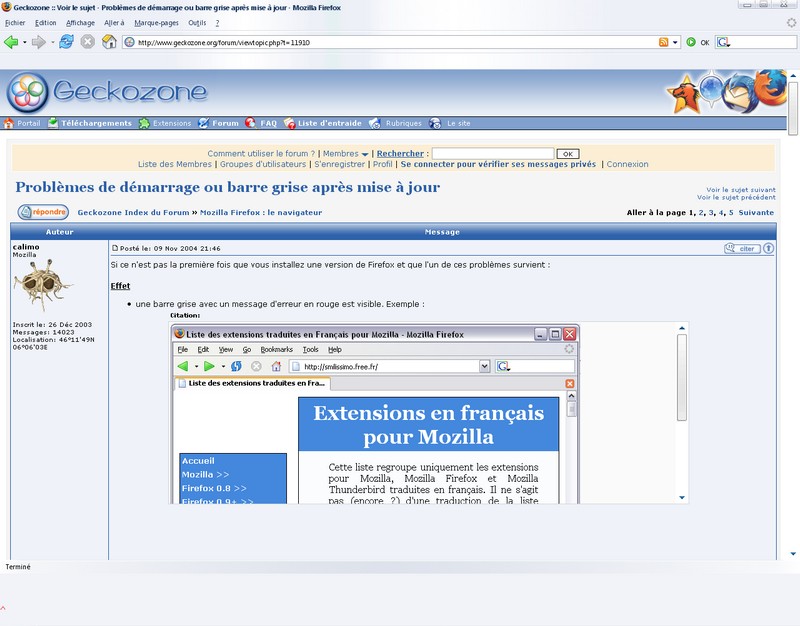
Task: Reload the page with refresh icon
Action: pyautogui.click(x=66, y=42)
